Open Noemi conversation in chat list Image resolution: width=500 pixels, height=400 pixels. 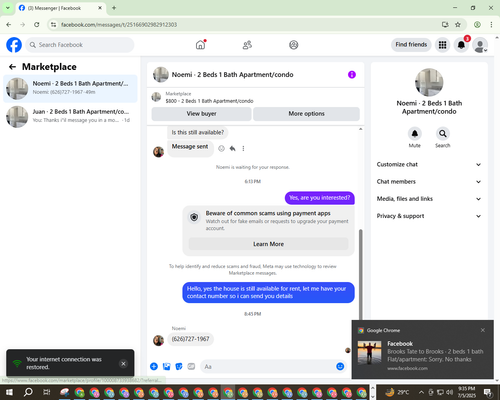tap(70, 88)
